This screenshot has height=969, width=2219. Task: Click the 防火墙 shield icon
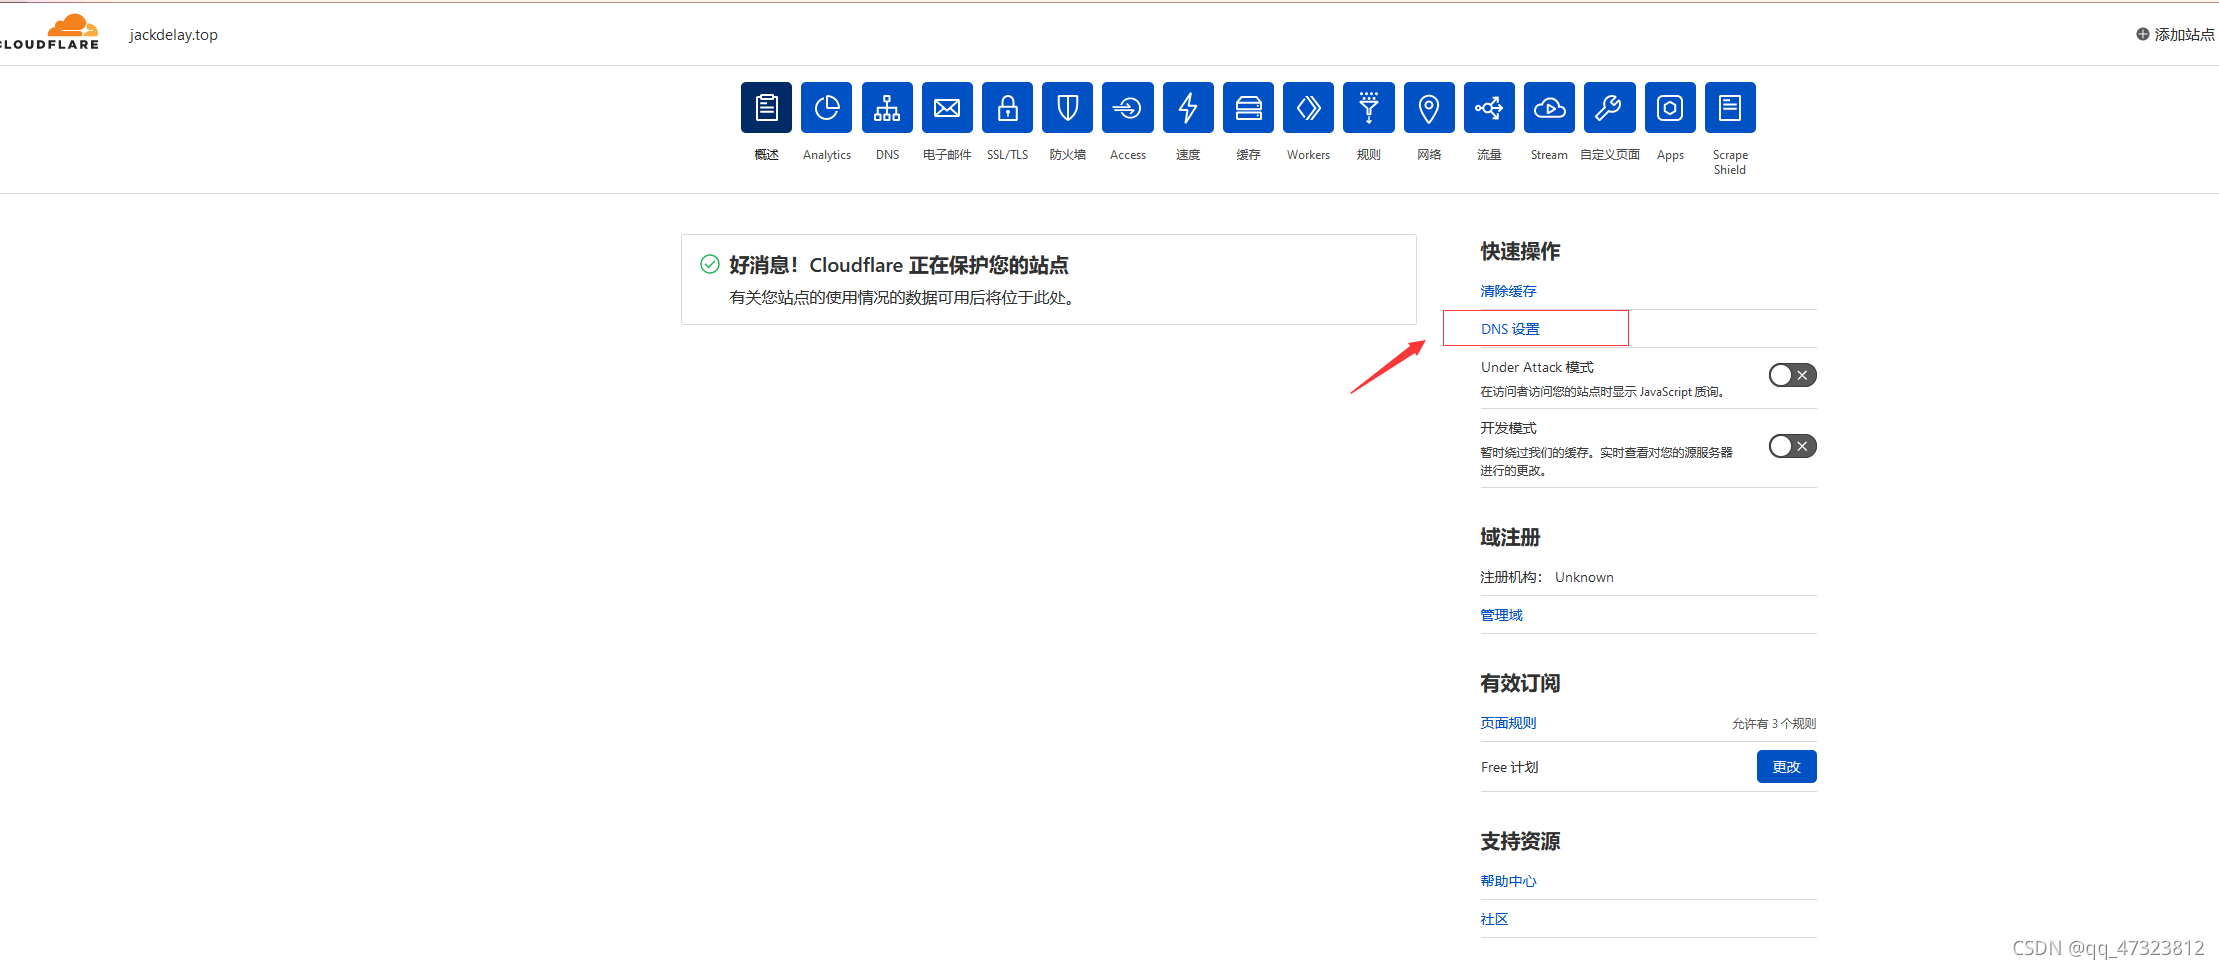tap(1067, 107)
